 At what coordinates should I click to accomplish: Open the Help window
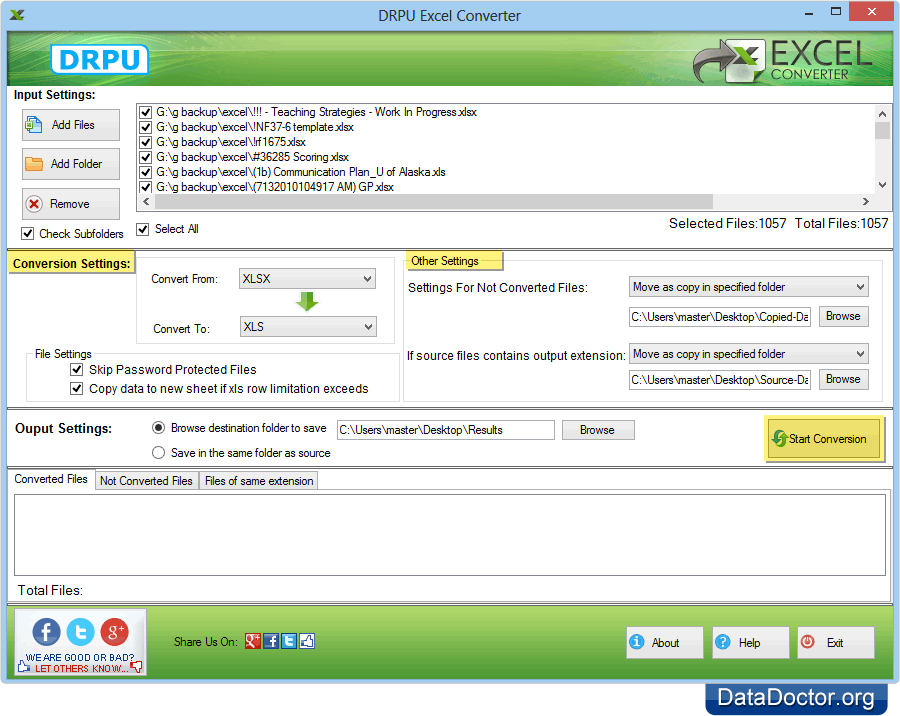(x=750, y=643)
